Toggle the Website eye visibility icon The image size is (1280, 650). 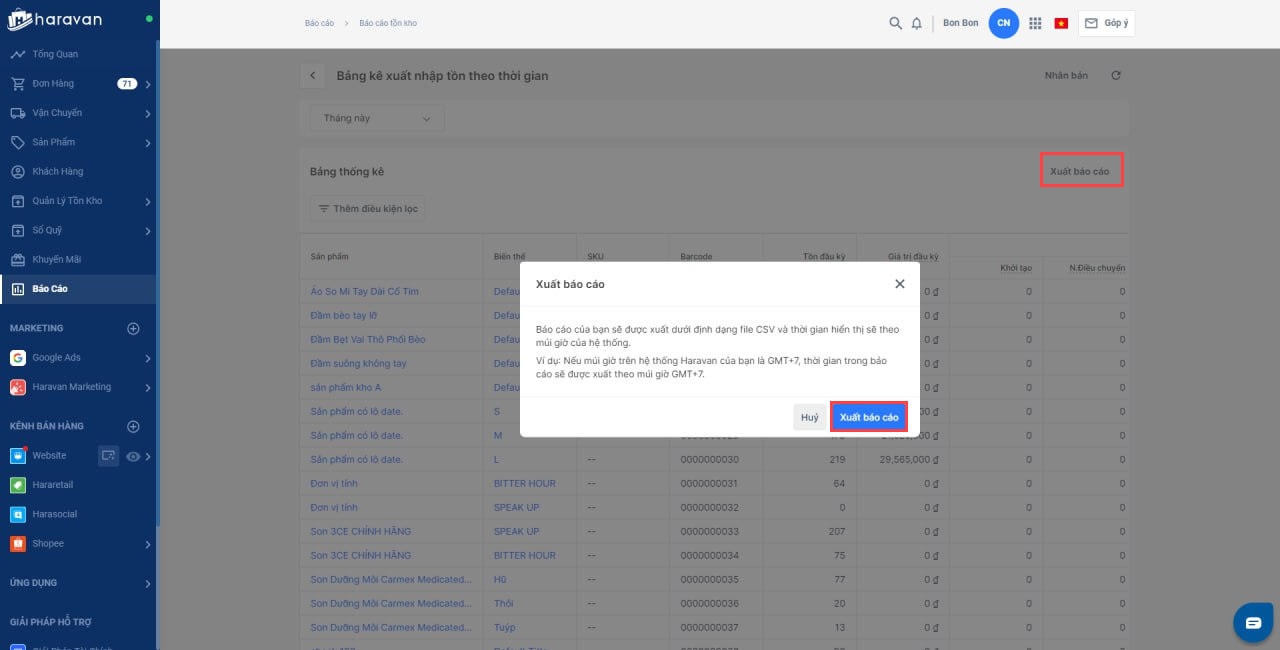pyautogui.click(x=133, y=456)
